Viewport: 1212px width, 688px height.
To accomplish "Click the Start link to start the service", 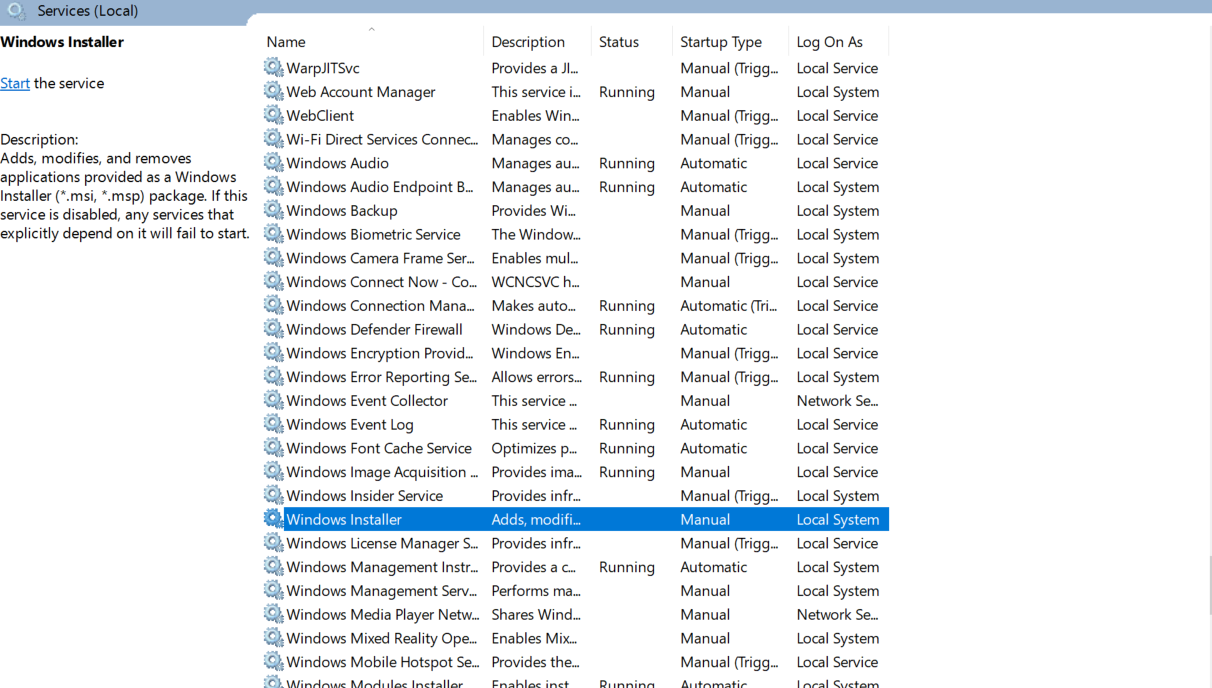I will click(15, 83).
